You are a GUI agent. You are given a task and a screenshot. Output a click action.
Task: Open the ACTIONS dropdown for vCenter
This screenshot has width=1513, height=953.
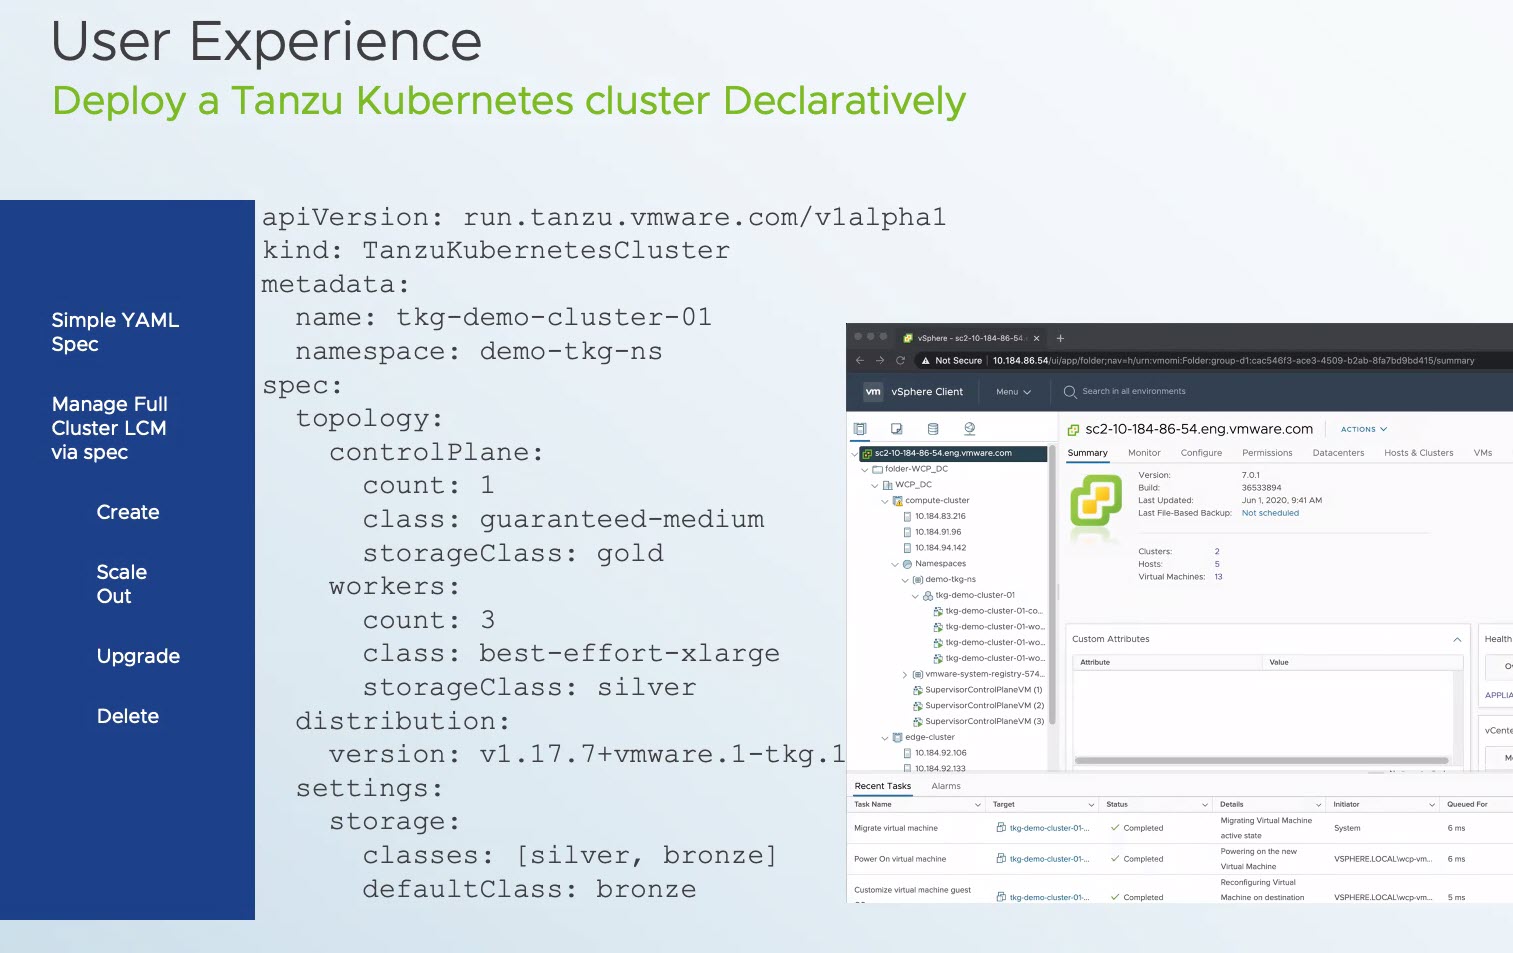1363,429
